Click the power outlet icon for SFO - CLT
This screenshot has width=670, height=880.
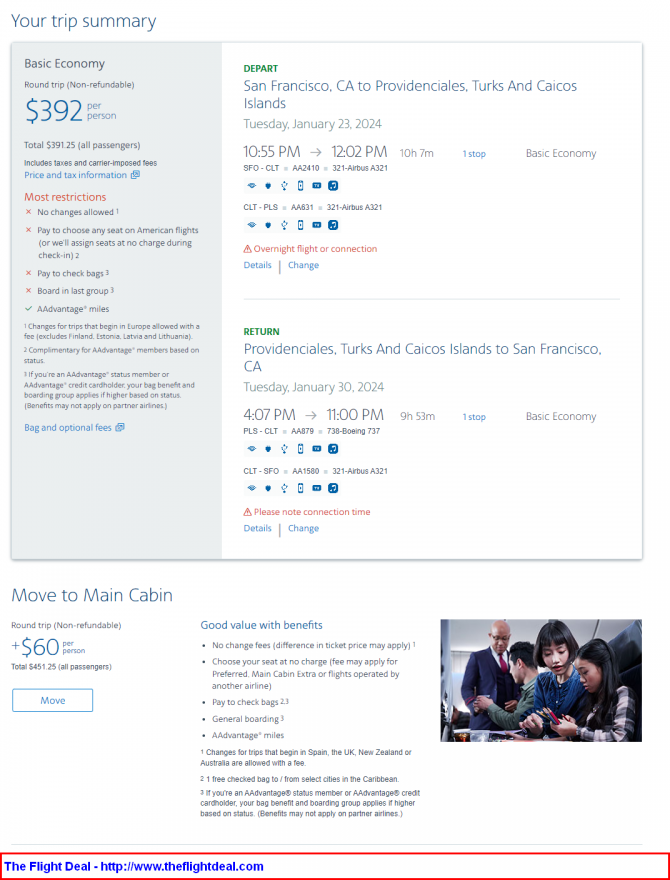(x=268, y=186)
